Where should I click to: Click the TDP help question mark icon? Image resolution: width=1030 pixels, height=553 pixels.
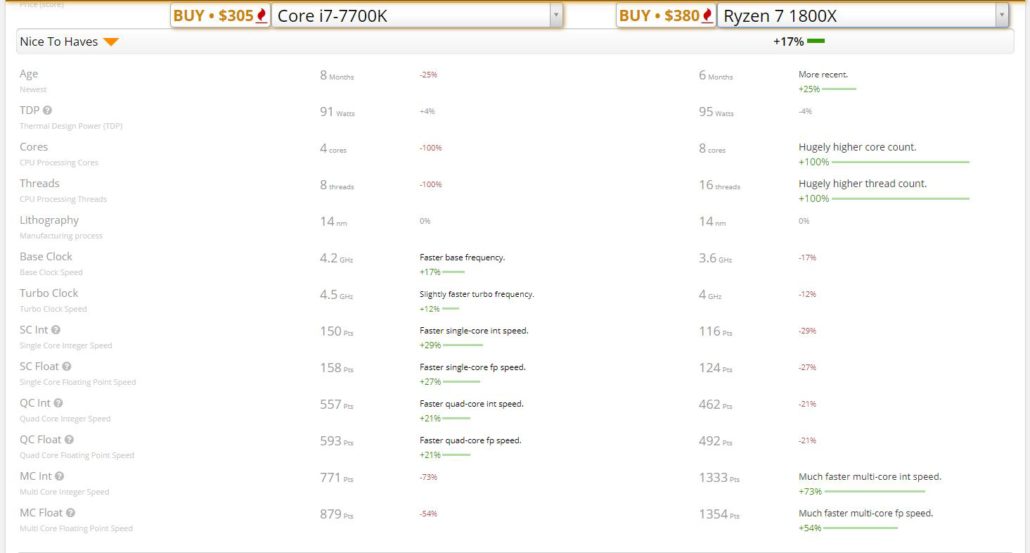47,110
